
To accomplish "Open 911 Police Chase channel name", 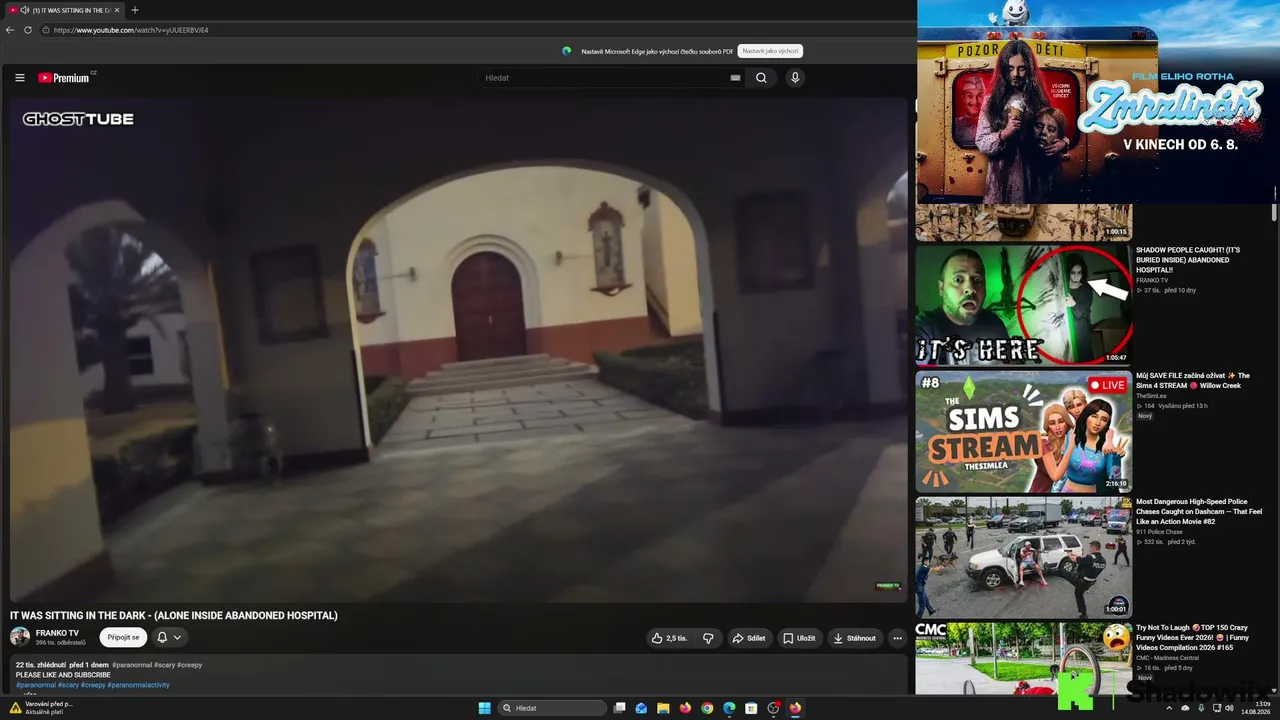I will pyautogui.click(x=1157, y=532).
